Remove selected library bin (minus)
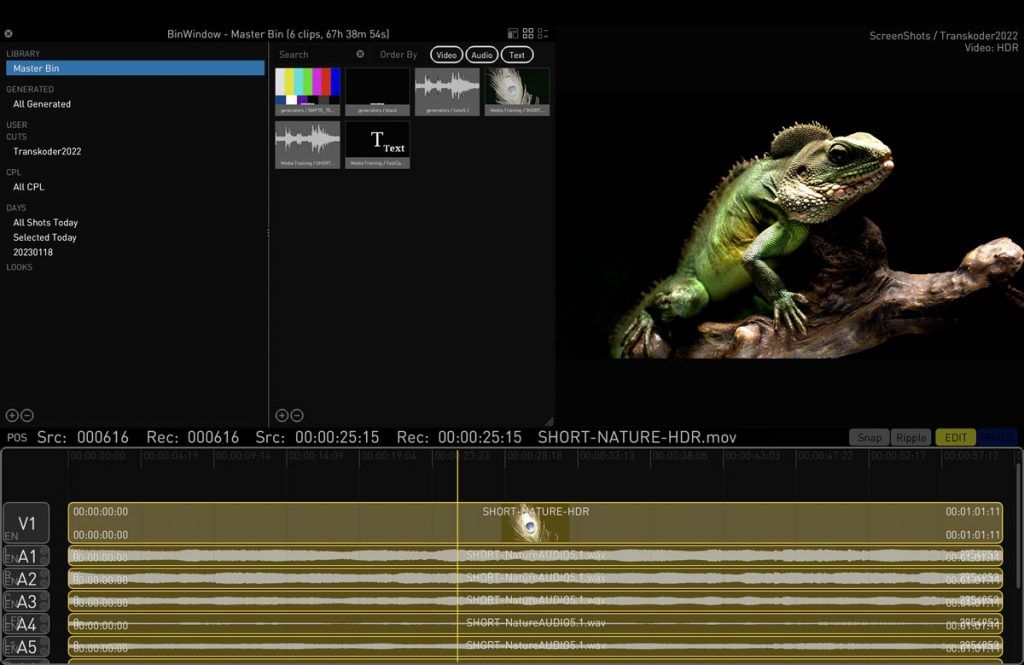 click(x=27, y=415)
